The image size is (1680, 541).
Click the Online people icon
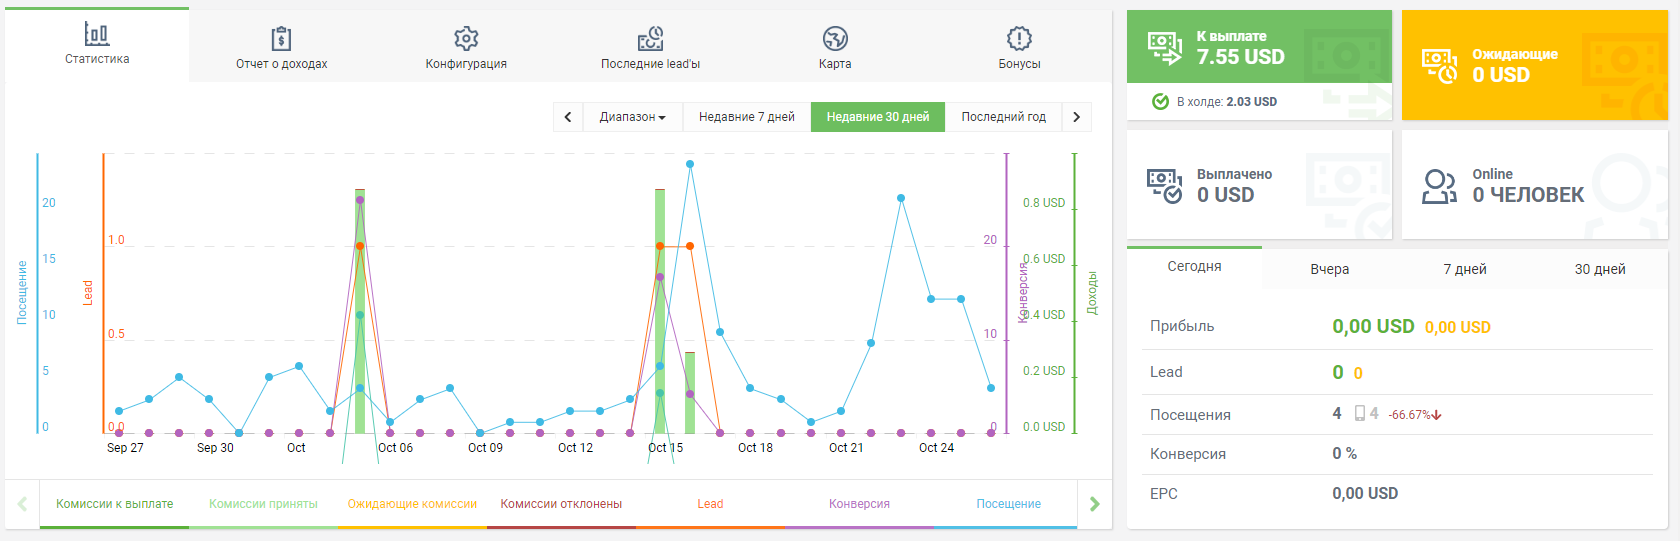click(x=1440, y=186)
